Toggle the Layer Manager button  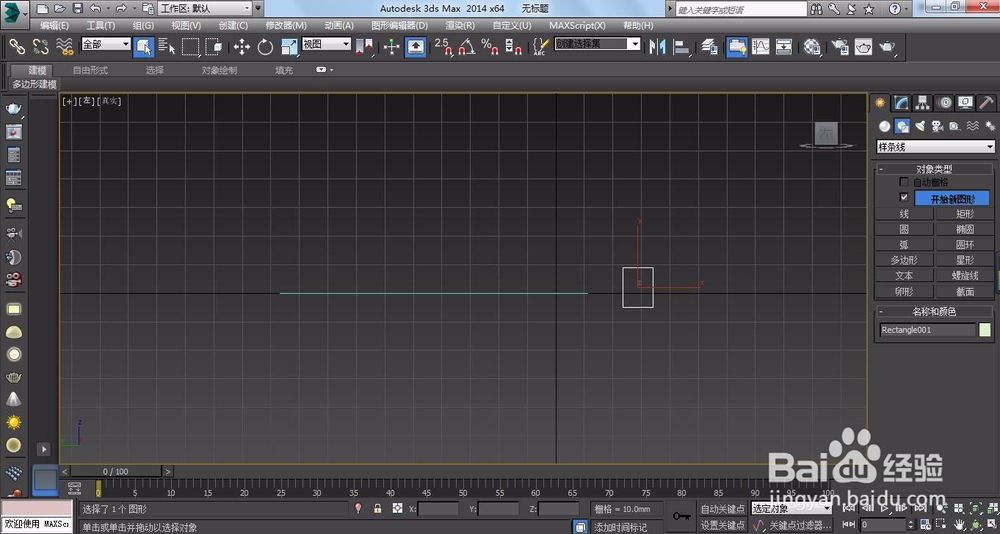(x=709, y=47)
